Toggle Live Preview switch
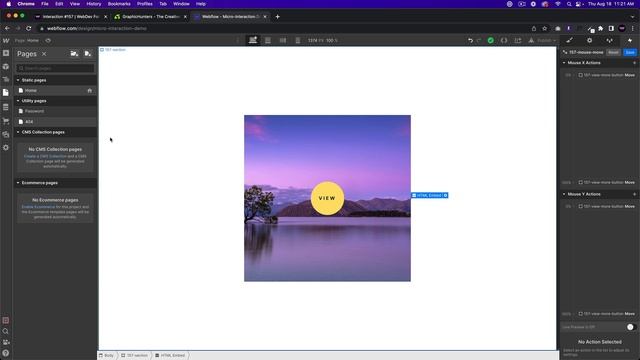This screenshot has width=640, height=360. pos(631,327)
